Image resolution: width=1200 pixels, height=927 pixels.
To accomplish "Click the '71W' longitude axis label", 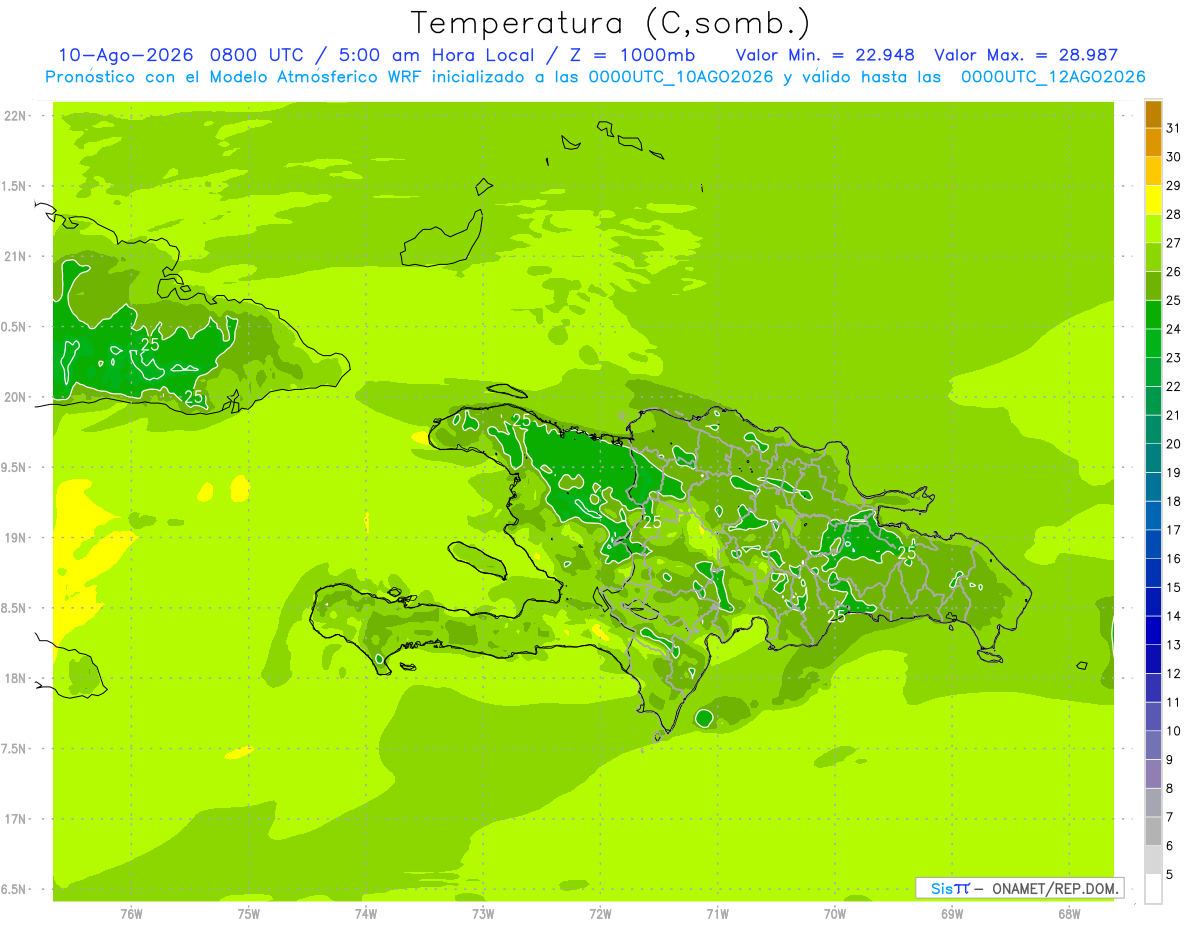I will pos(717,913).
